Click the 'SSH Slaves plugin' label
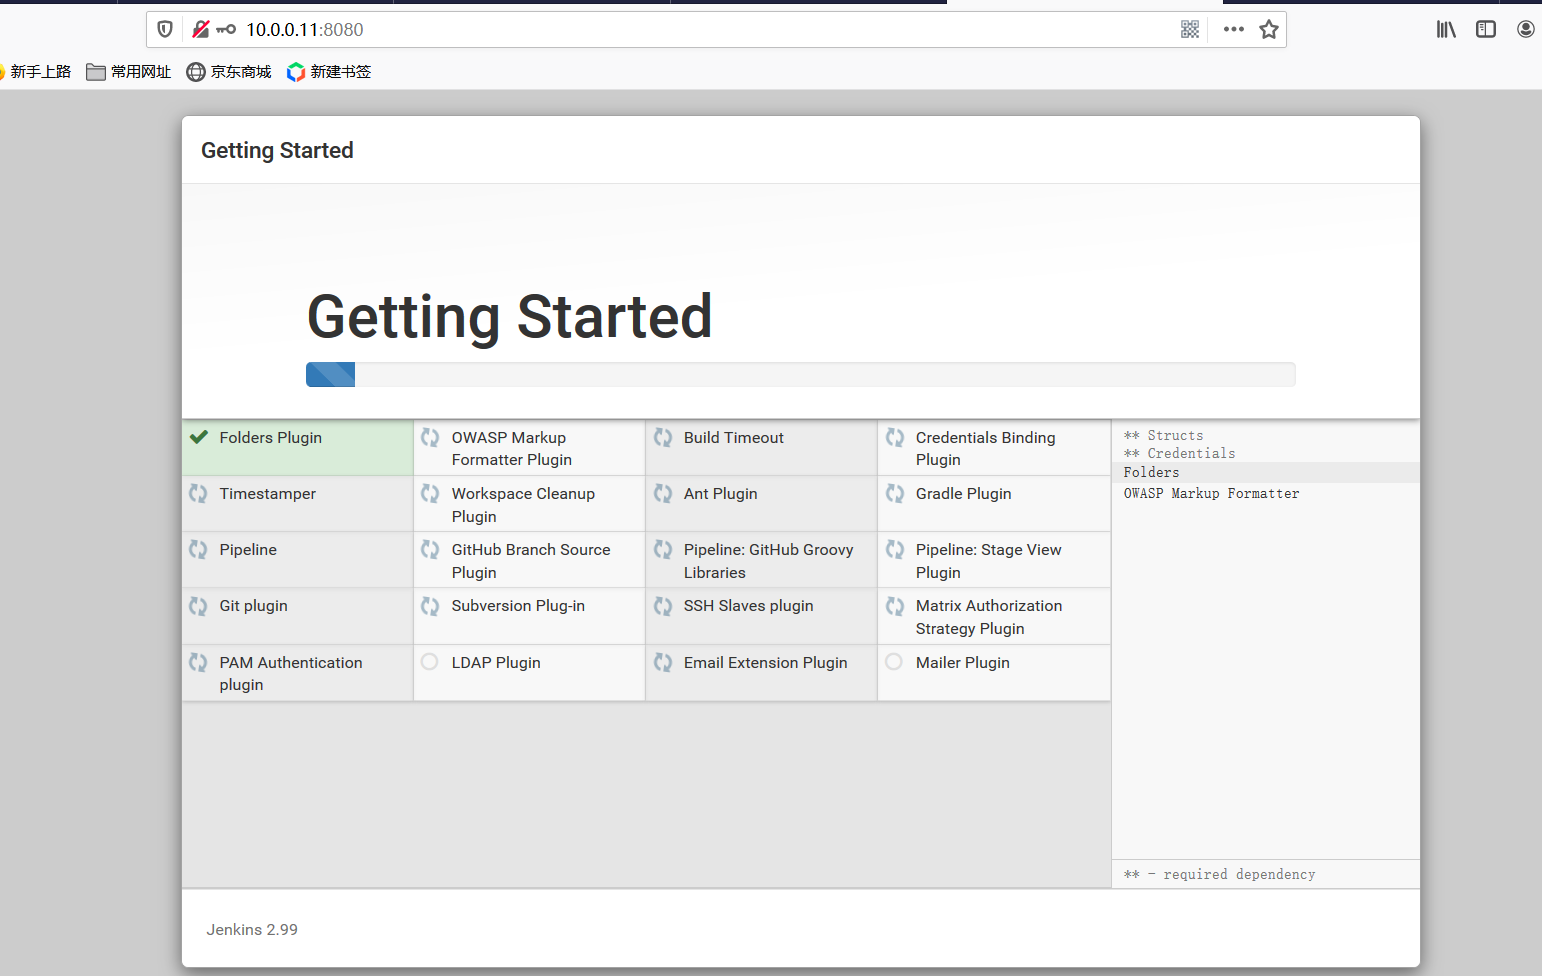The height and width of the screenshot is (976, 1542). [x=749, y=606]
